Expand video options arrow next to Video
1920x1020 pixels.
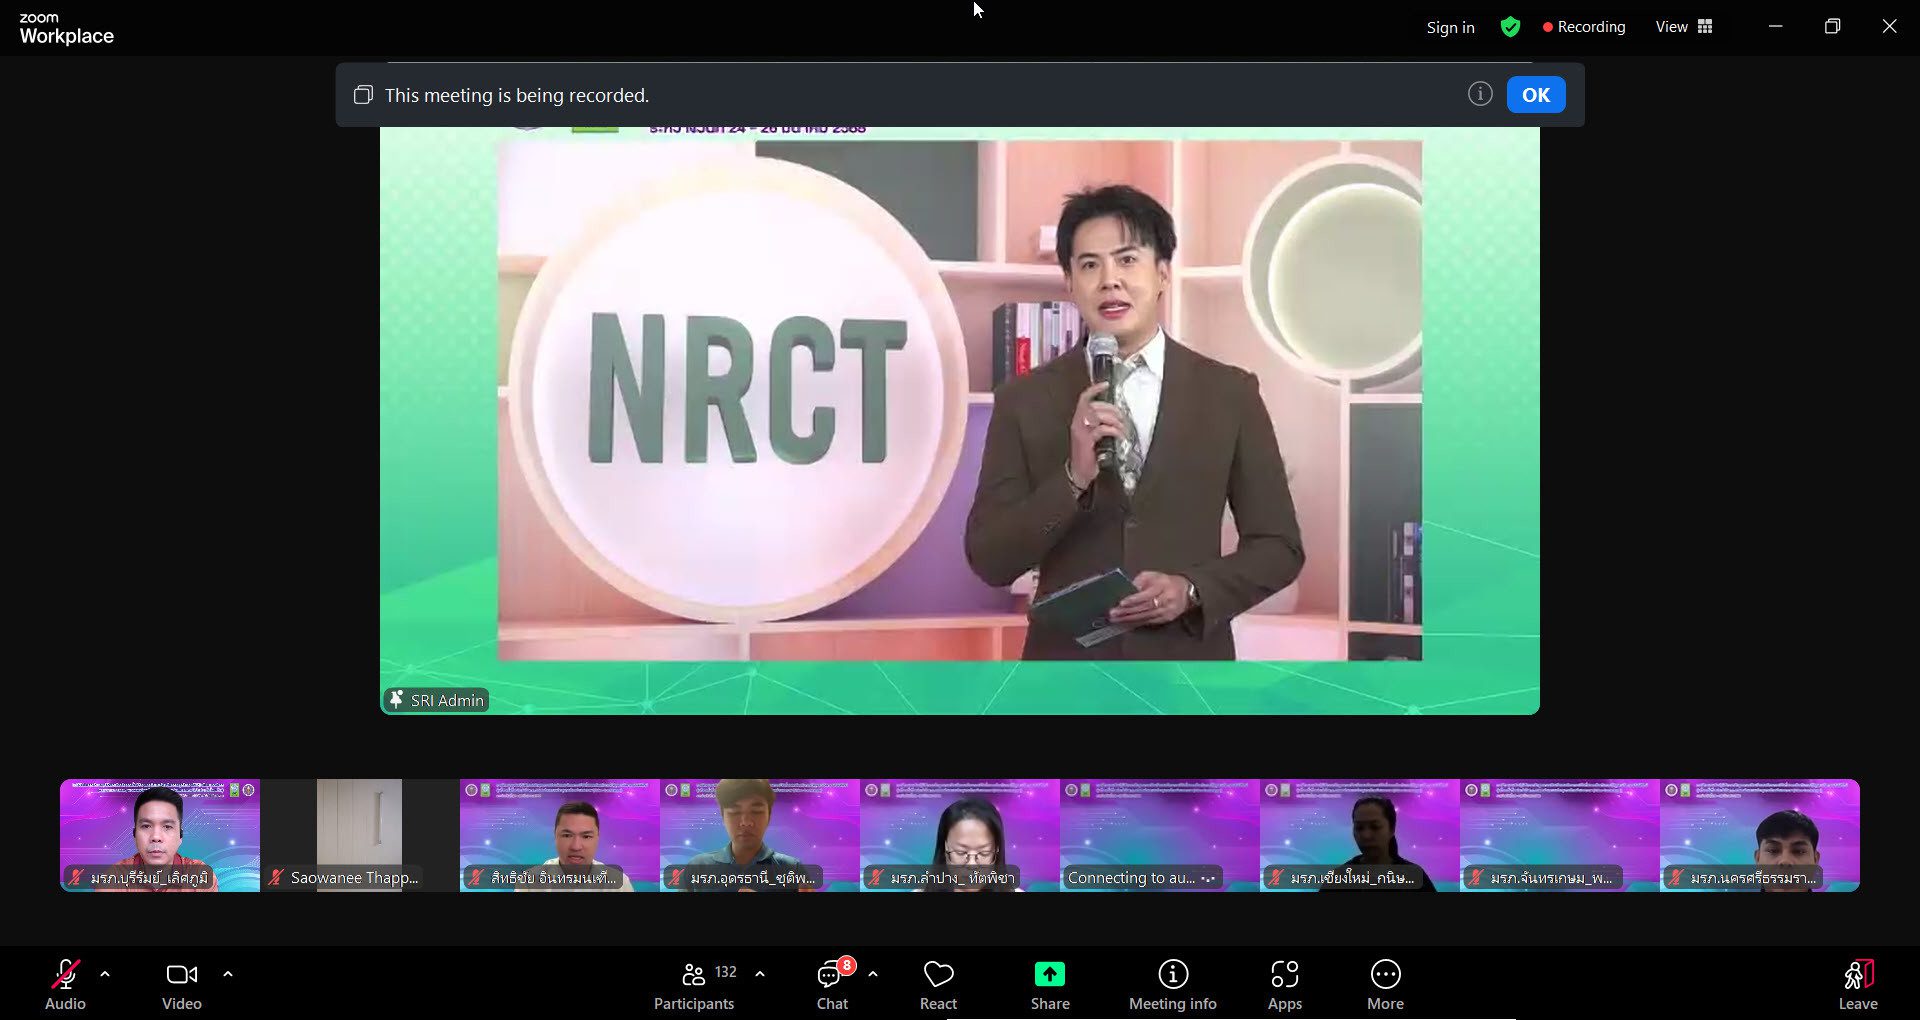[228, 973]
